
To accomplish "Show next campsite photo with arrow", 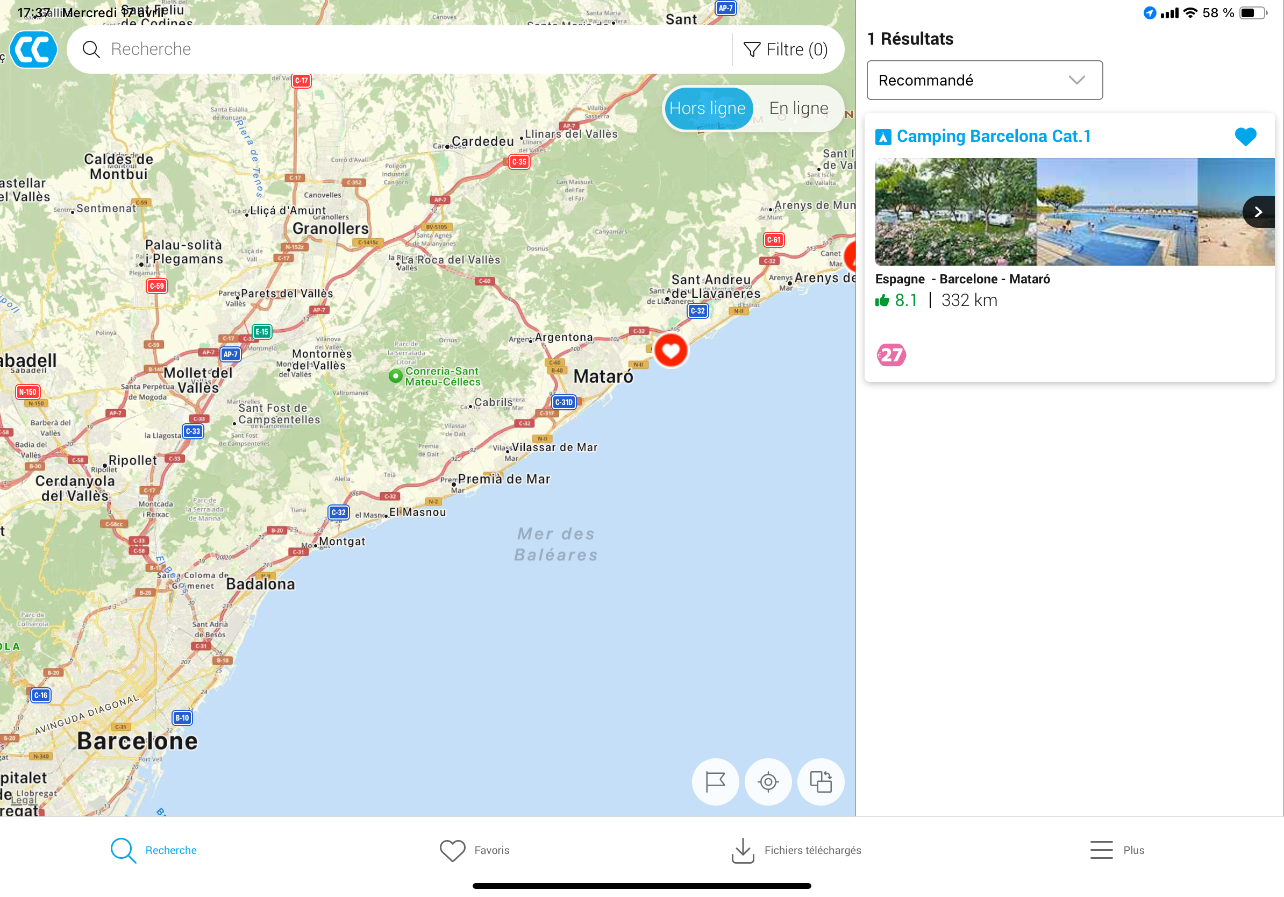I will 1258,212.
